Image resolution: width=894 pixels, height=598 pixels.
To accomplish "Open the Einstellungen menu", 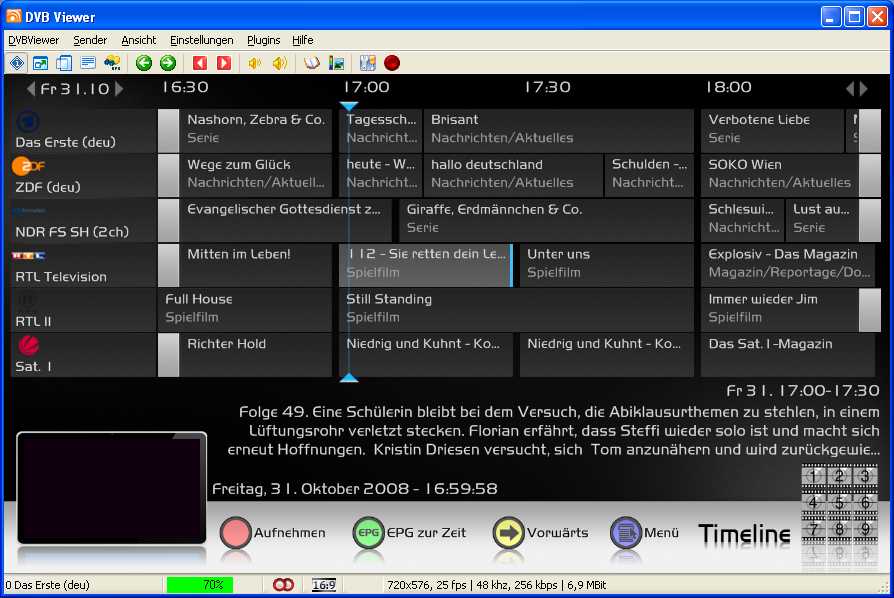I will pos(202,40).
